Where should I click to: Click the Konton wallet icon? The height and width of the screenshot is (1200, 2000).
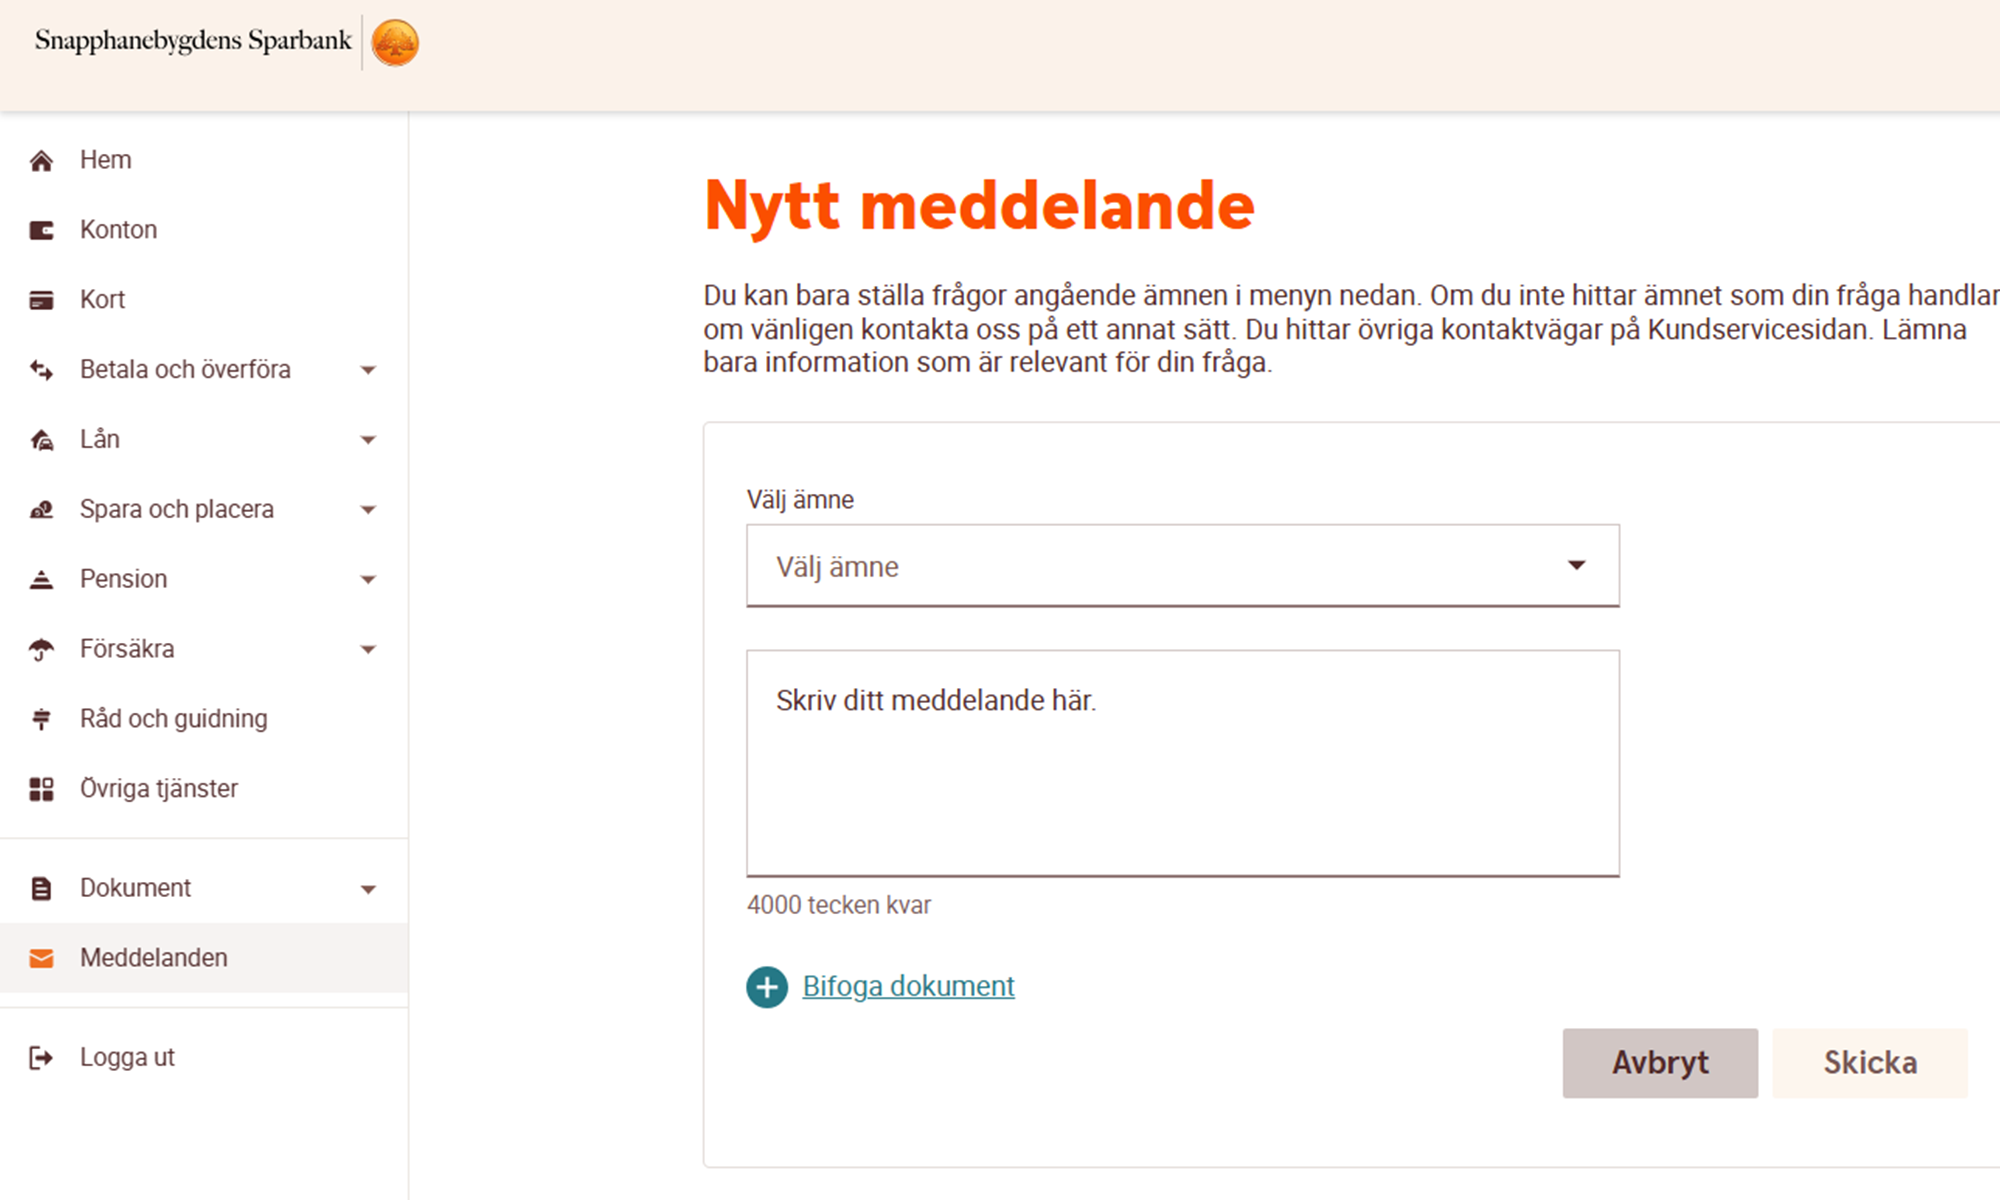pyautogui.click(x=41, y=230)
